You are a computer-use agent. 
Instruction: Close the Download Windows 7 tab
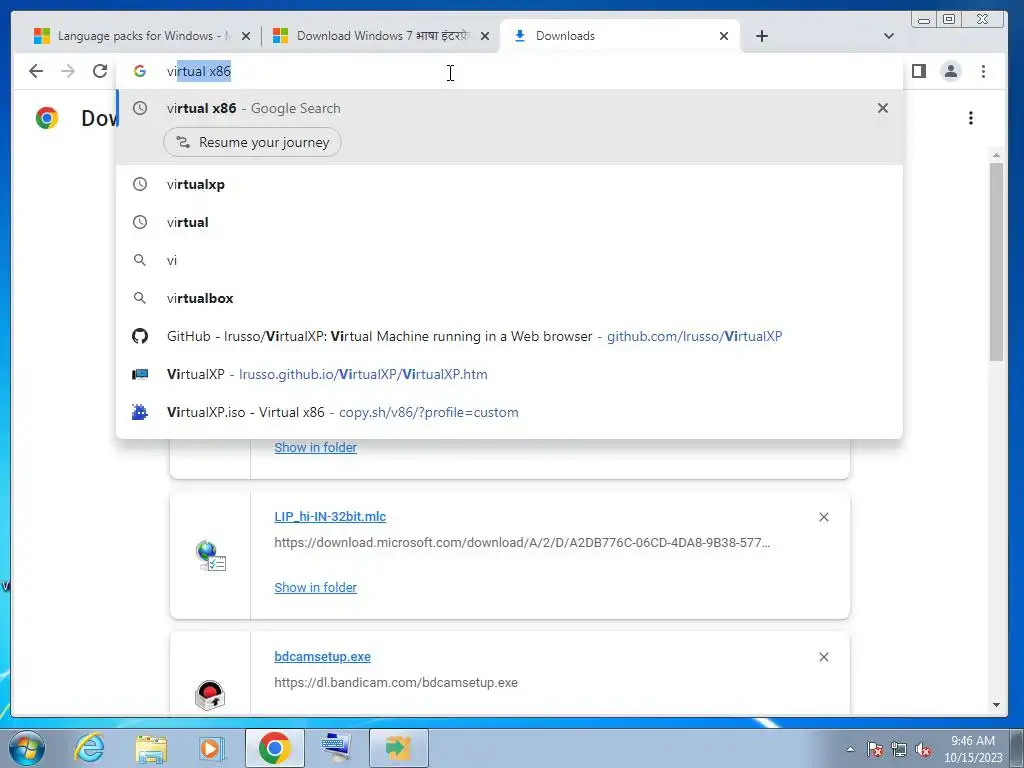(485, 36)
